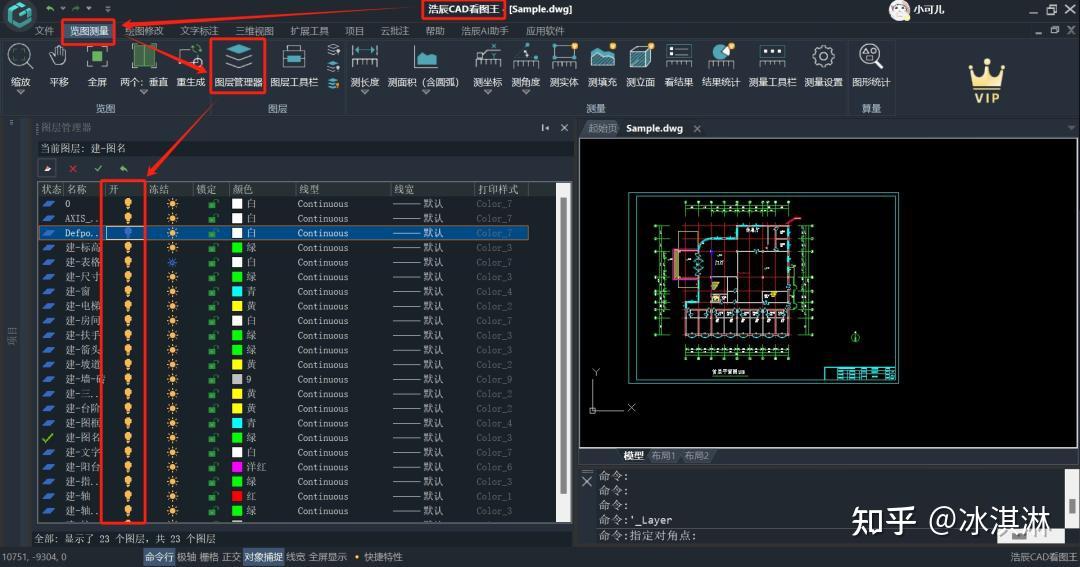Image resolution: width=1080 pixels, height=567 pixels.
Task: Expand the dropdown arrow under 测角度
Action: click(x=526, y=92)
